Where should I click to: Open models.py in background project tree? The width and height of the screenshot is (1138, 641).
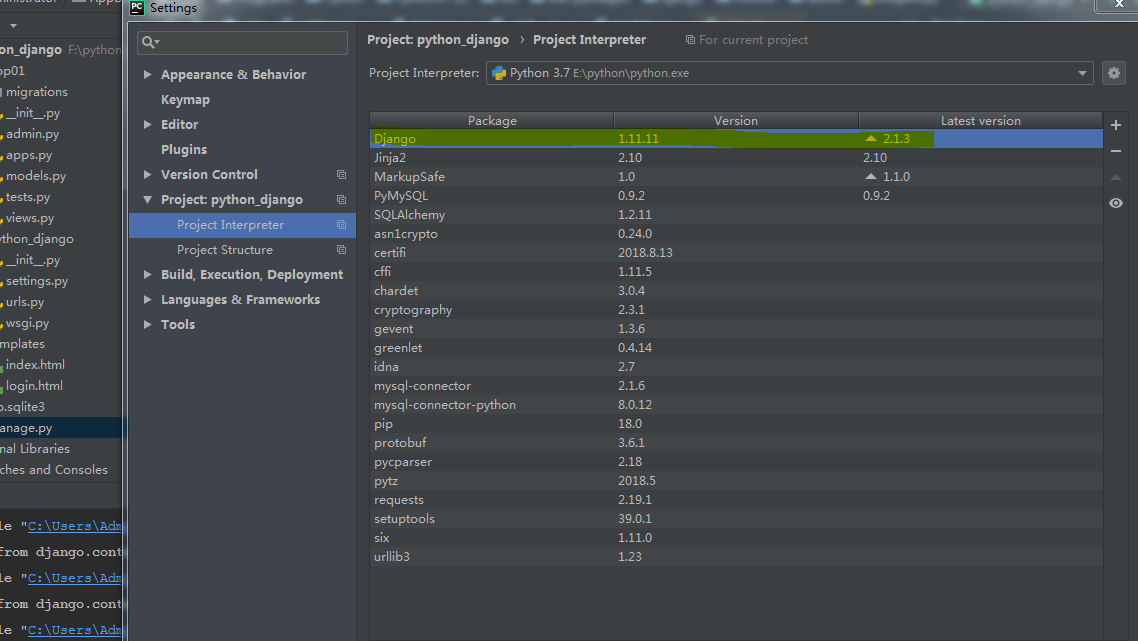click(36, 176)
